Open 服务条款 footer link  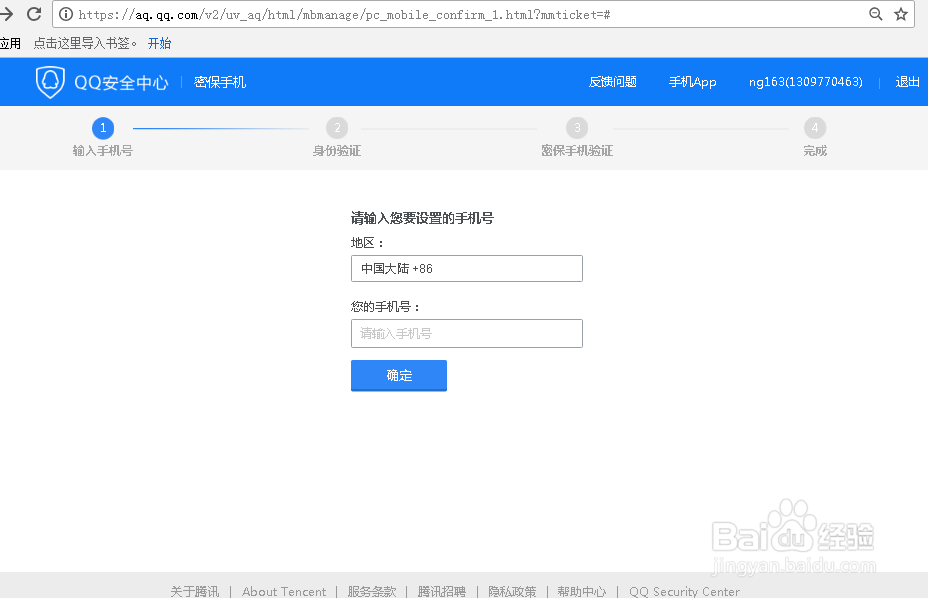click(x=372, y=591)
